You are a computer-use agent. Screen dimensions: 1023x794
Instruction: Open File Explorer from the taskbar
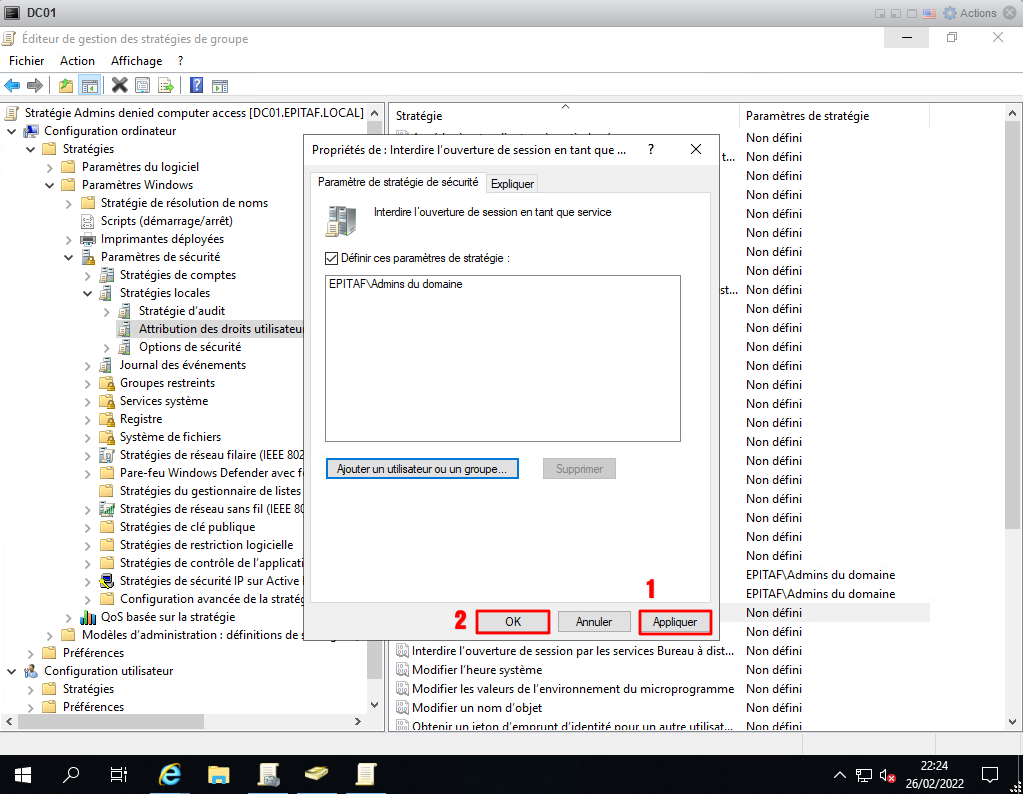219,774
